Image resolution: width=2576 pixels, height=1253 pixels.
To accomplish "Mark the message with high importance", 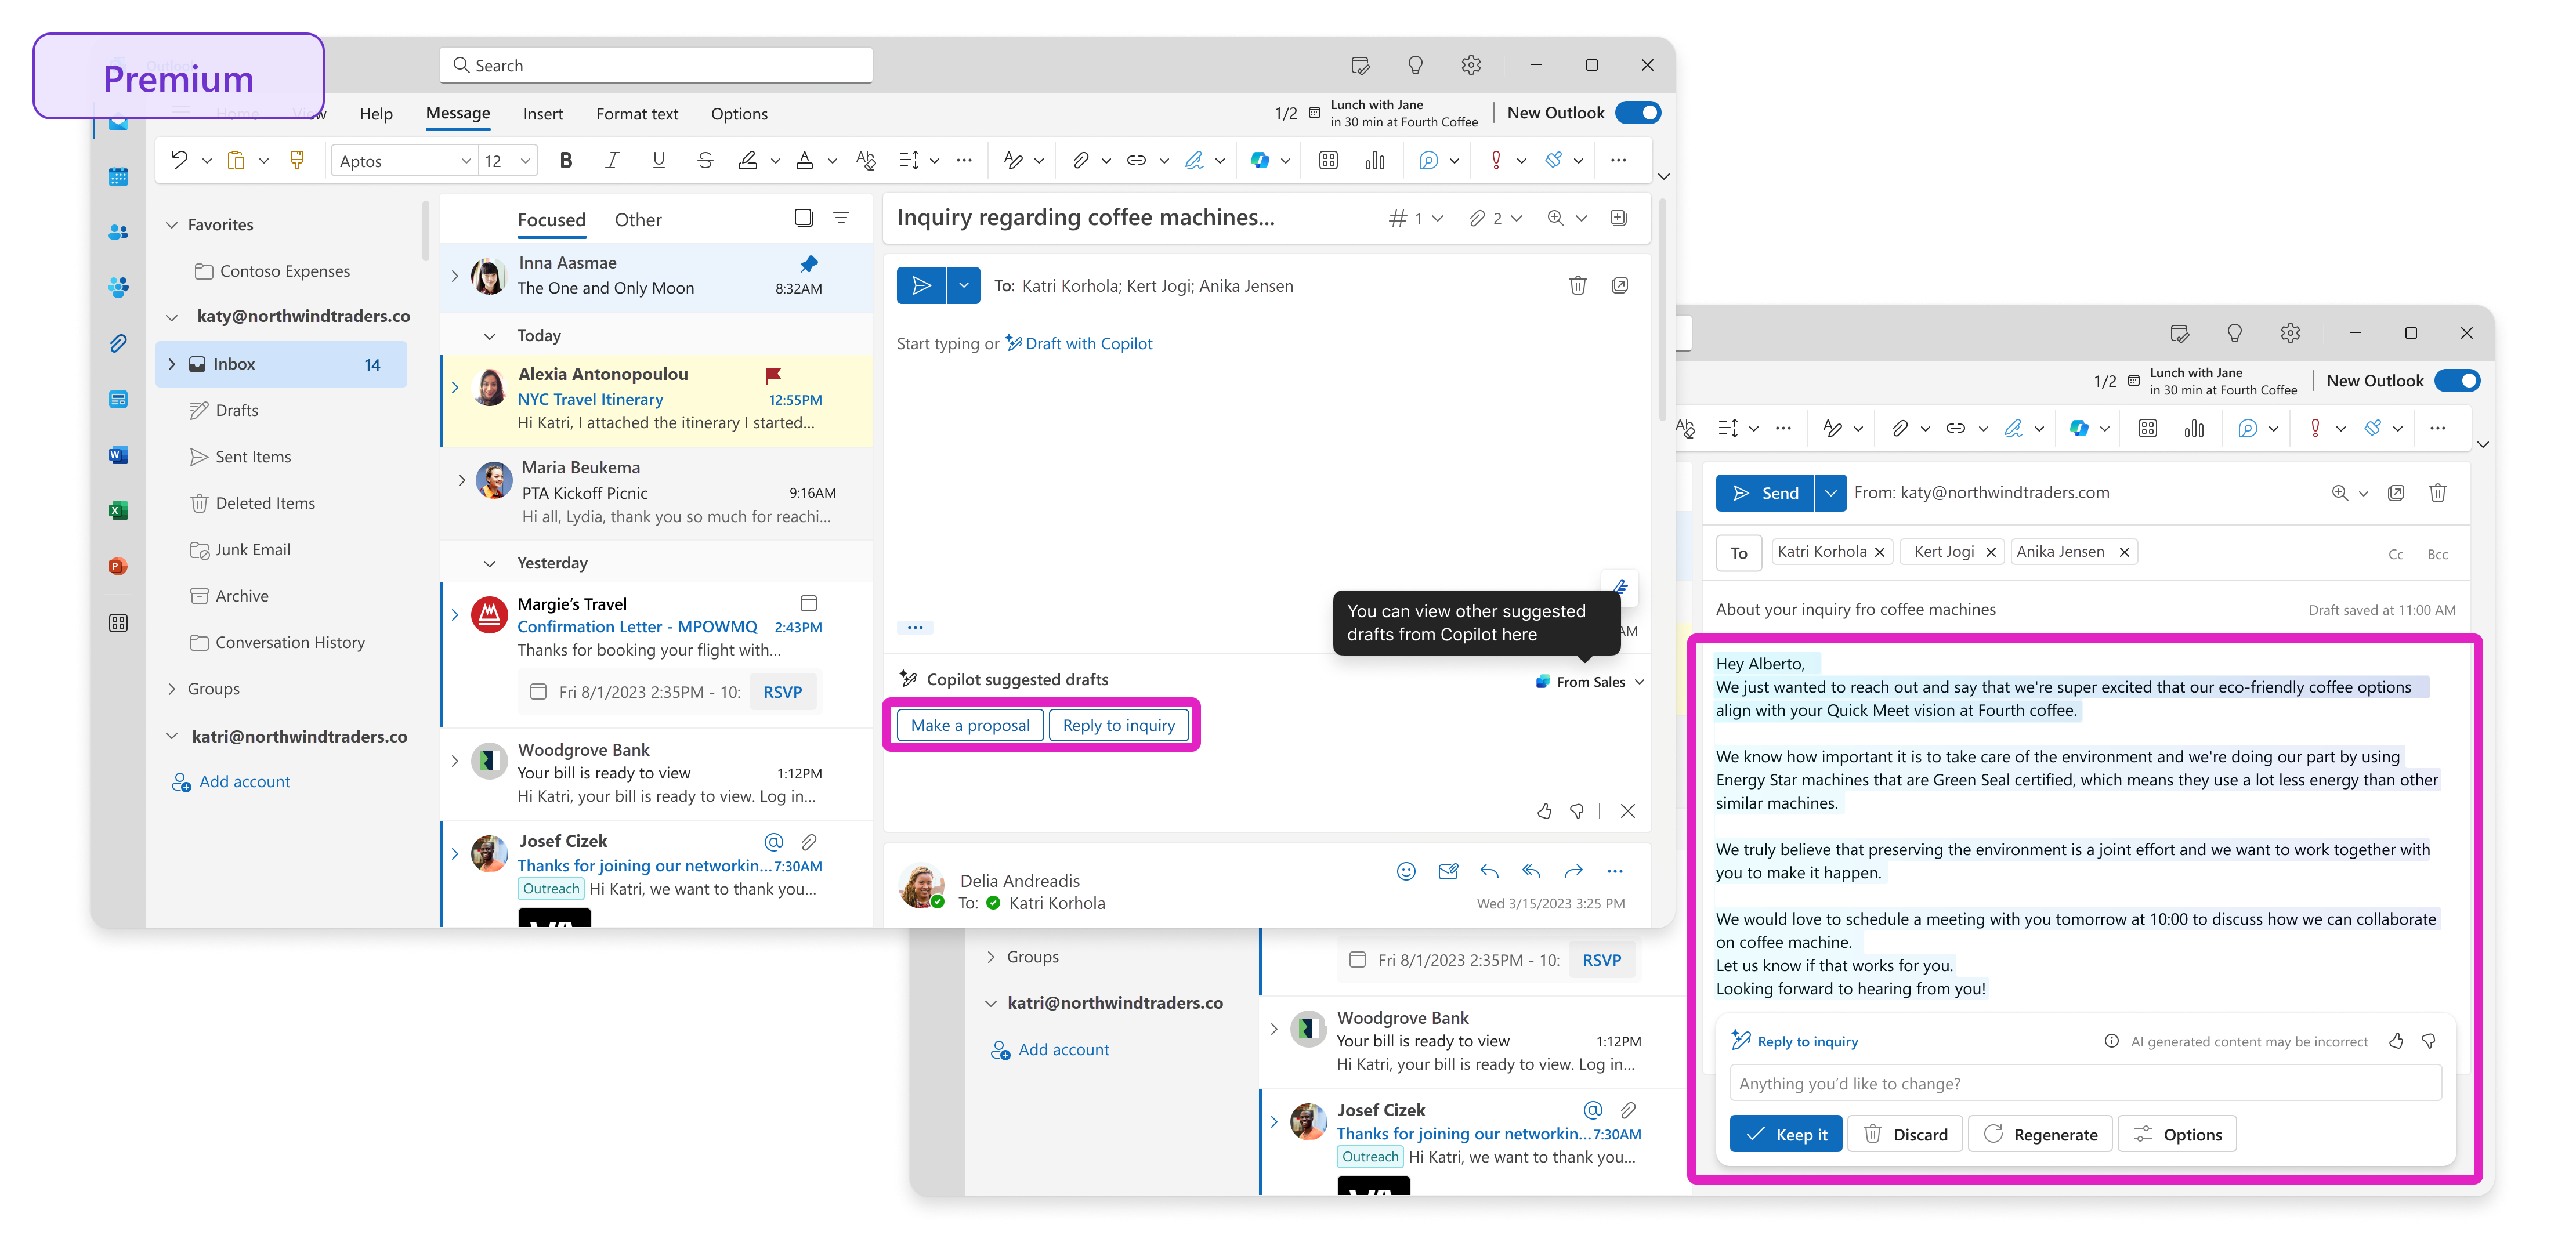I will point(1497,160).
